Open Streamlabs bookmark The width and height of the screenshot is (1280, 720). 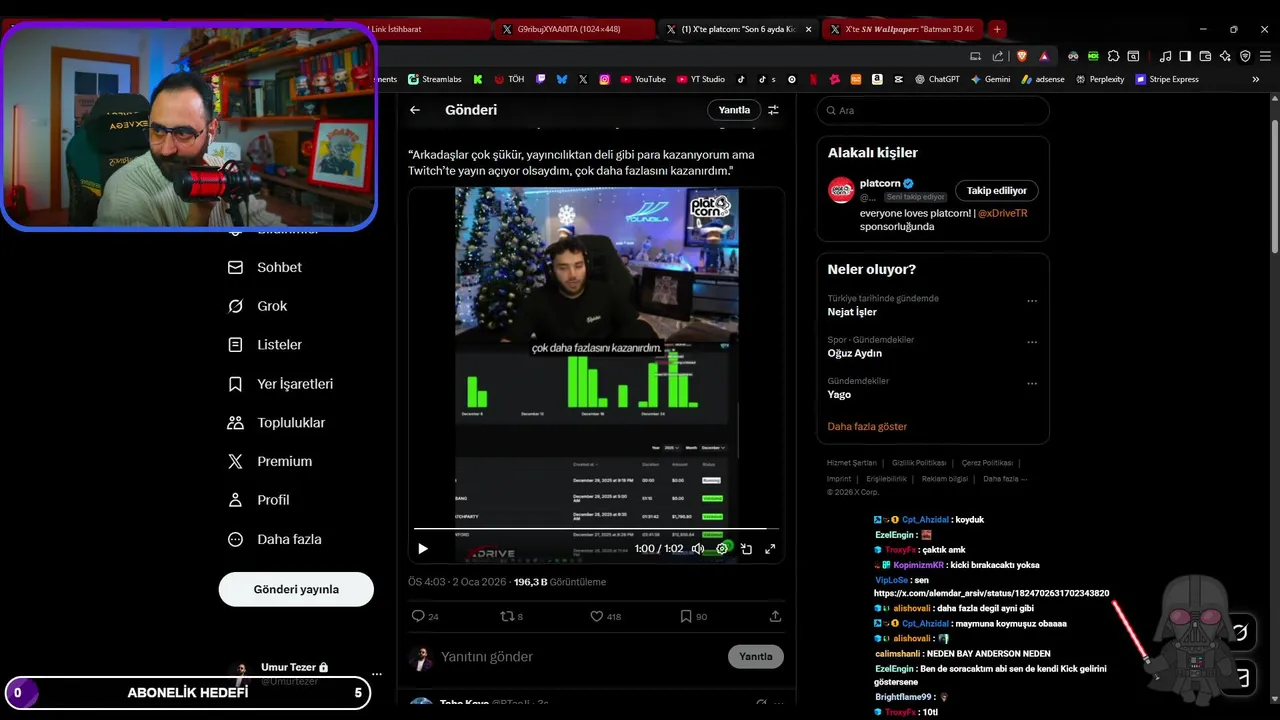click(434, 79)
